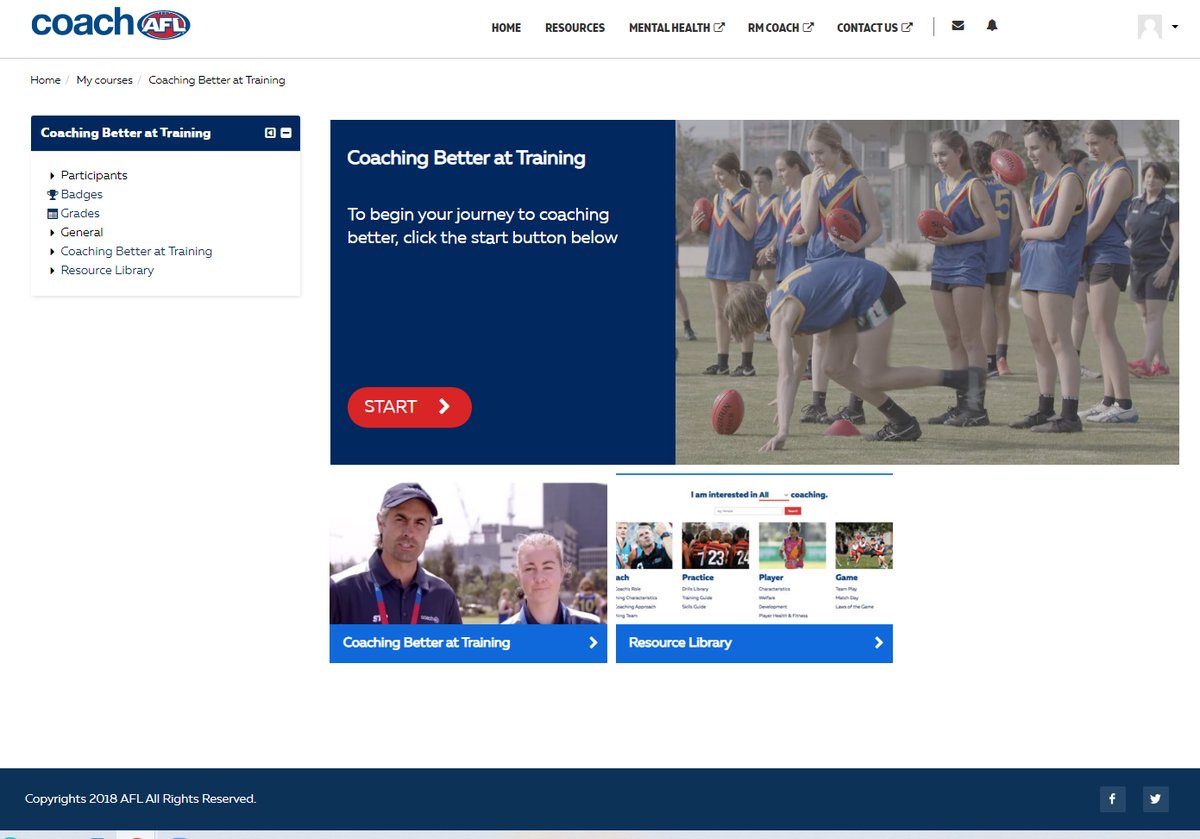
Task: Click the hero heading Coaching Better at Training
Action: (x=466, y=158)
